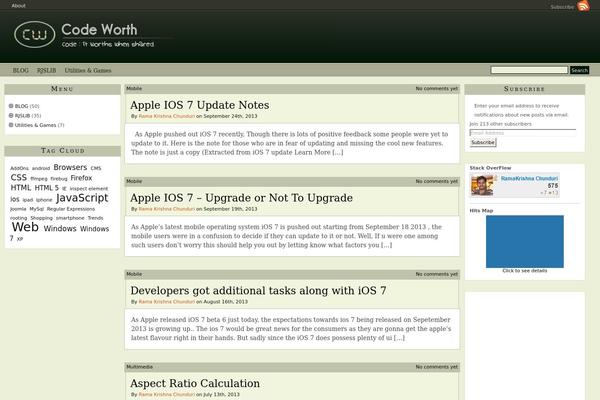Viewport: 600px width, 400px height.
Task: Click the CW oval logo
Action: point(34,34)
